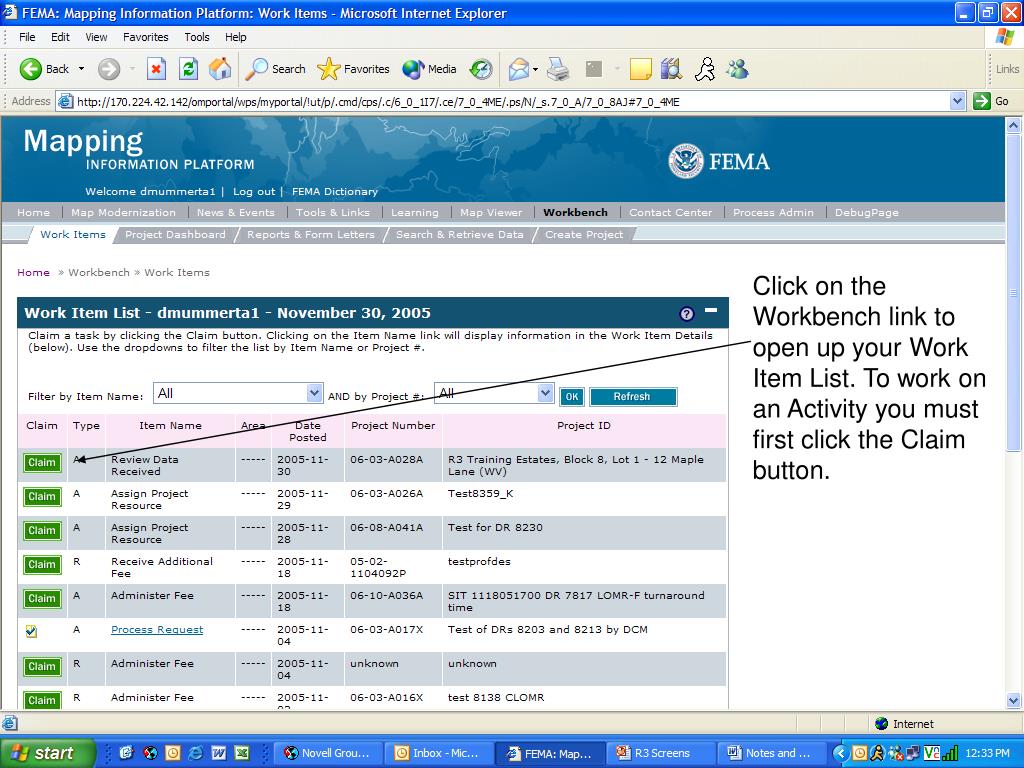Toggle the claimed checkbox for Process Request

[31, 631]
